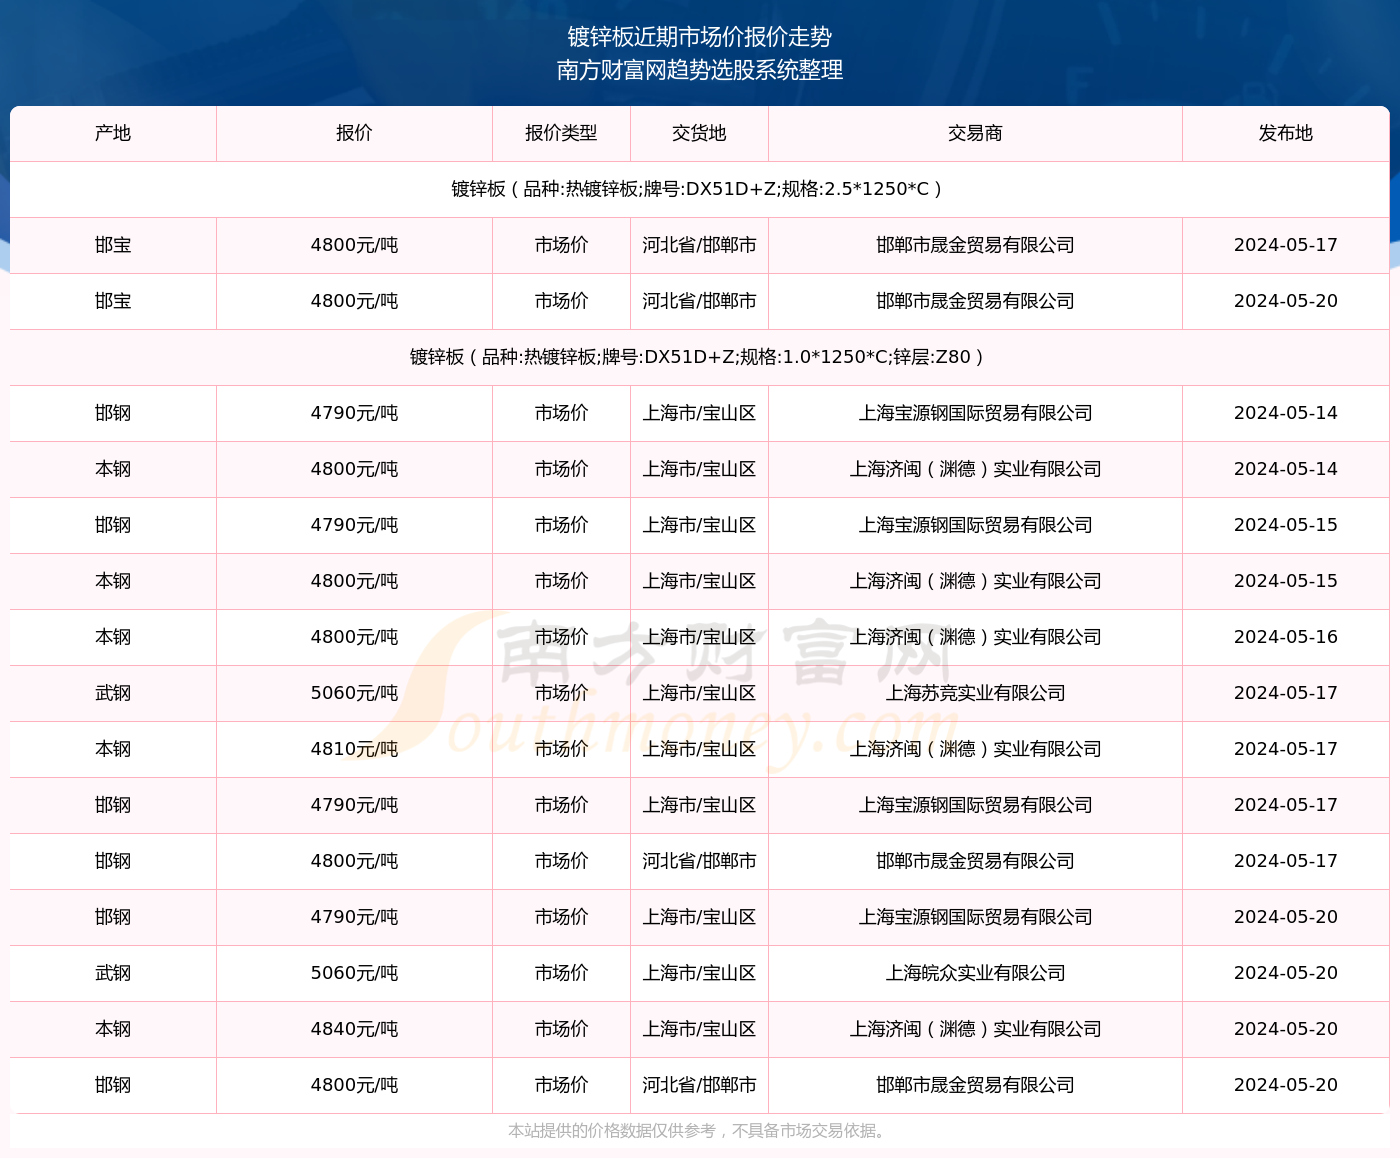This screenshot has width=1400, height=1158.
Task: Click 邯郸市晟金贸易有限公司 in the 邯钢 2024-05-17 row
Action: 975,861
